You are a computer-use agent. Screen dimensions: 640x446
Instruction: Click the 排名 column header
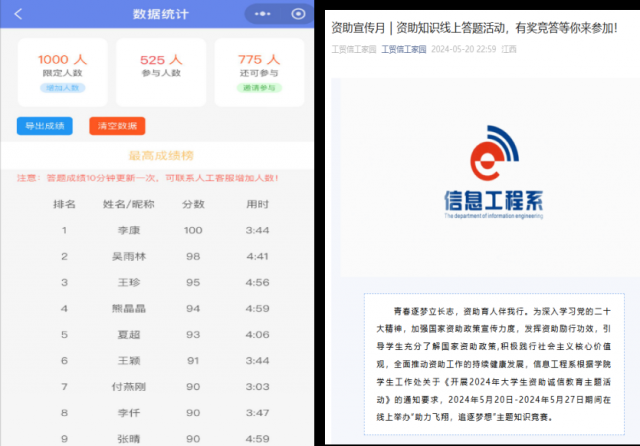pos(64,204)
